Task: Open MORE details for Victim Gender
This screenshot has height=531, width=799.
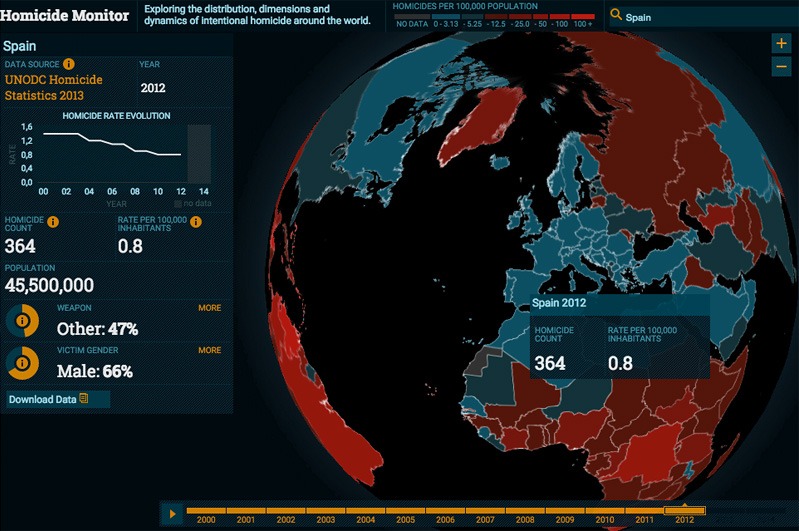Action: tap(209, 350)
